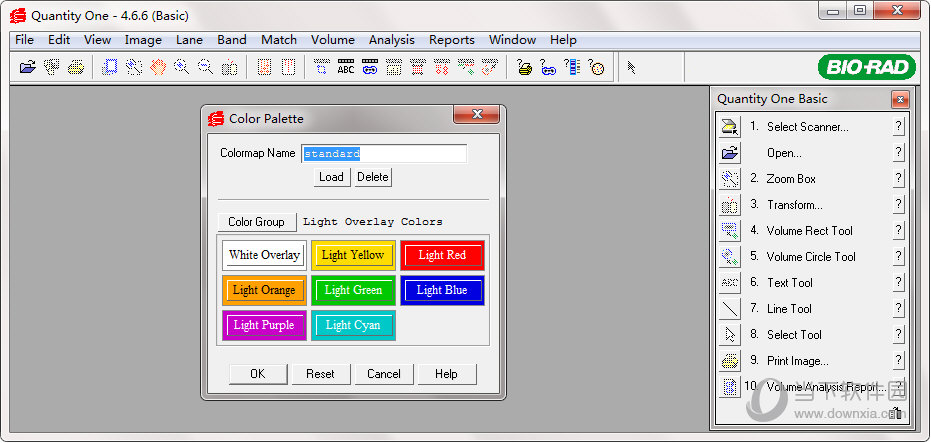Click Delete button in Color Palette
Viewport: 931px width, 443px height.
(x=373, y=177)
